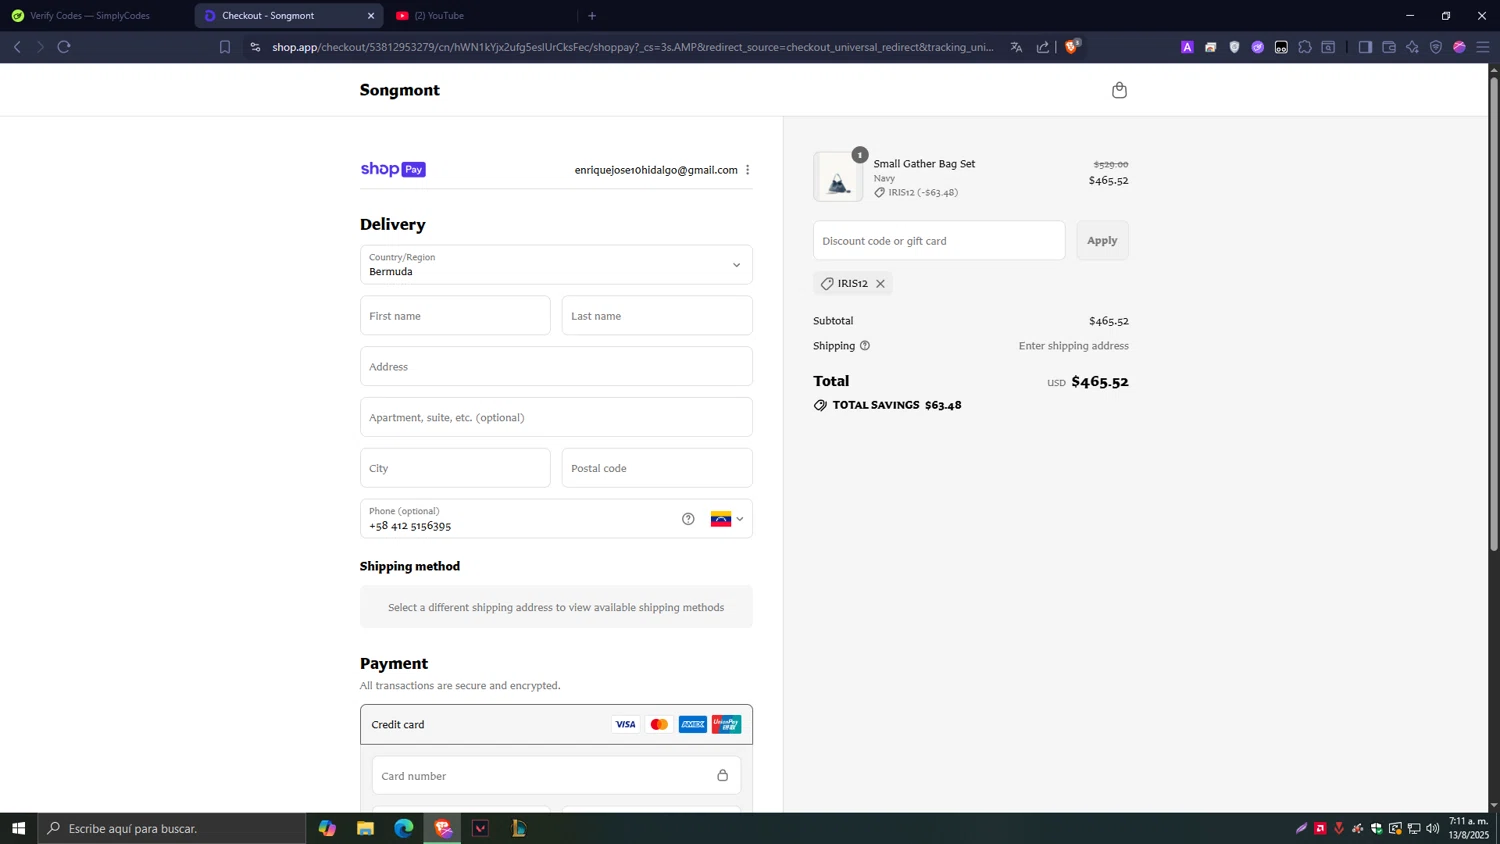1500x844 pixels.
Task: Reload the checkout page
Action: (x=64, y=47)
